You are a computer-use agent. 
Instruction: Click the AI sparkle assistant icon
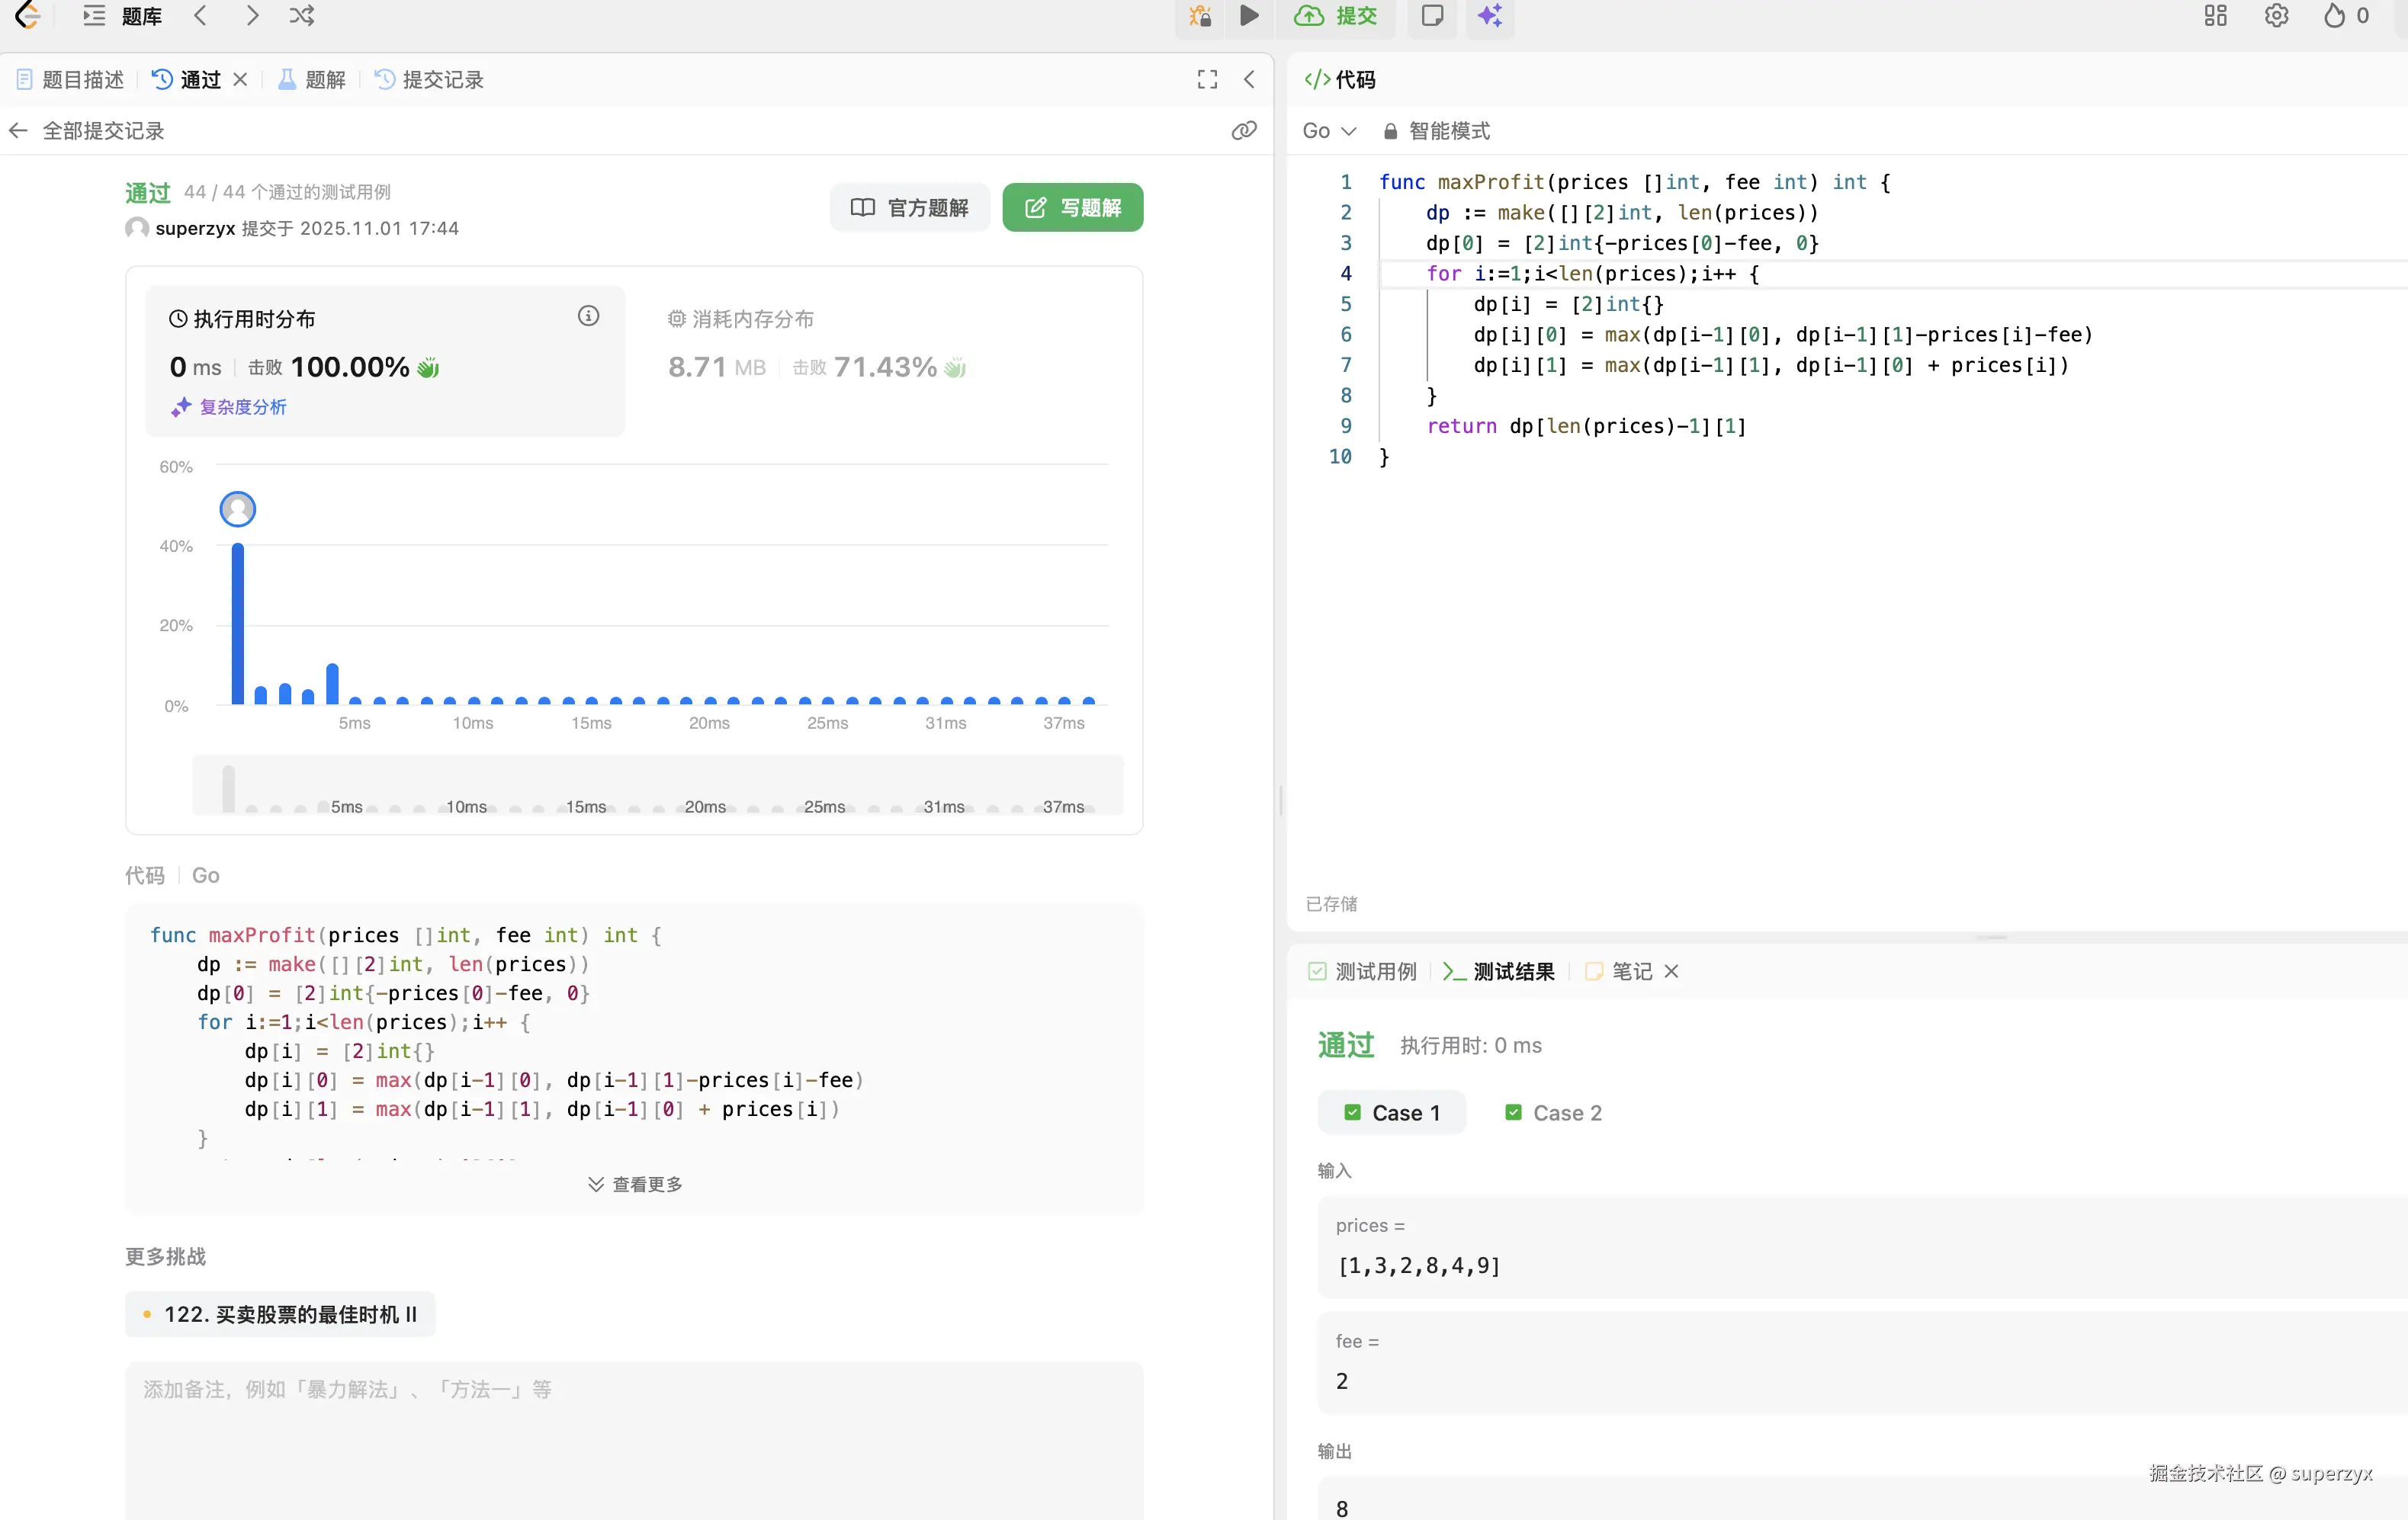point(1489,15)
